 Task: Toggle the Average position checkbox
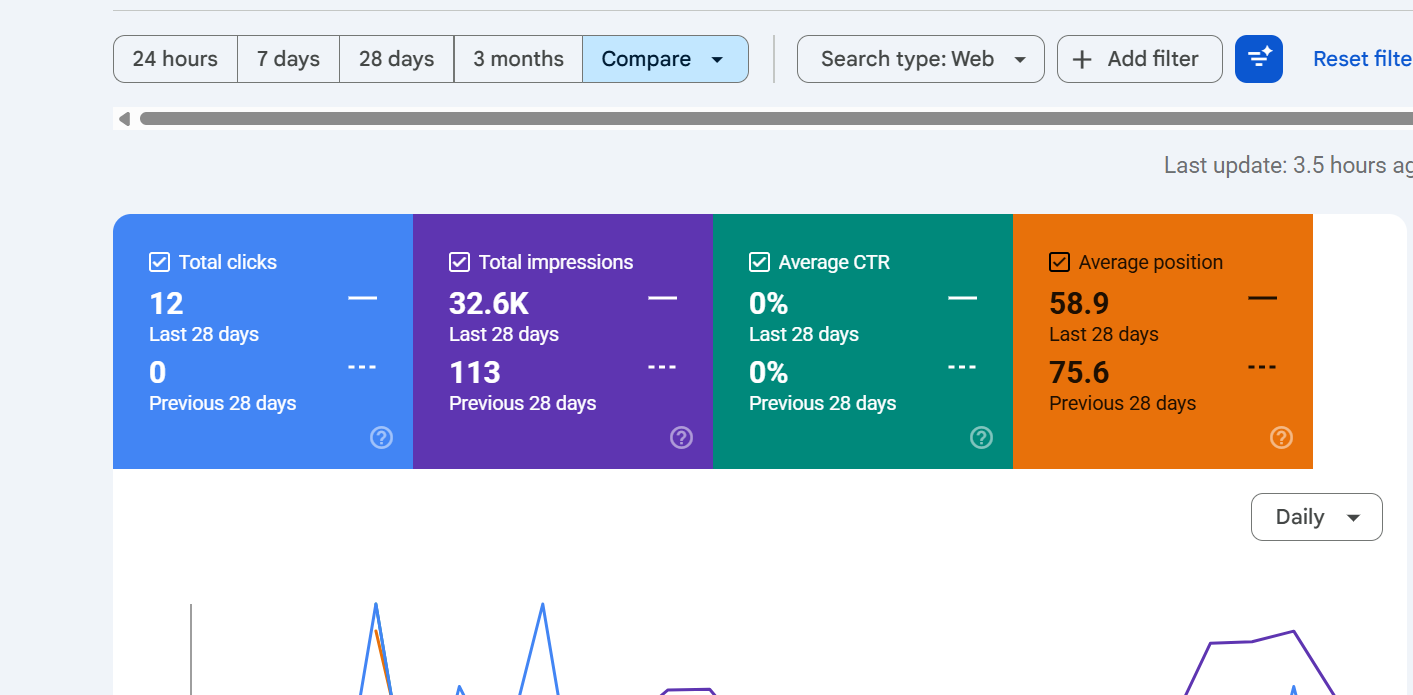pos(1059,262)
